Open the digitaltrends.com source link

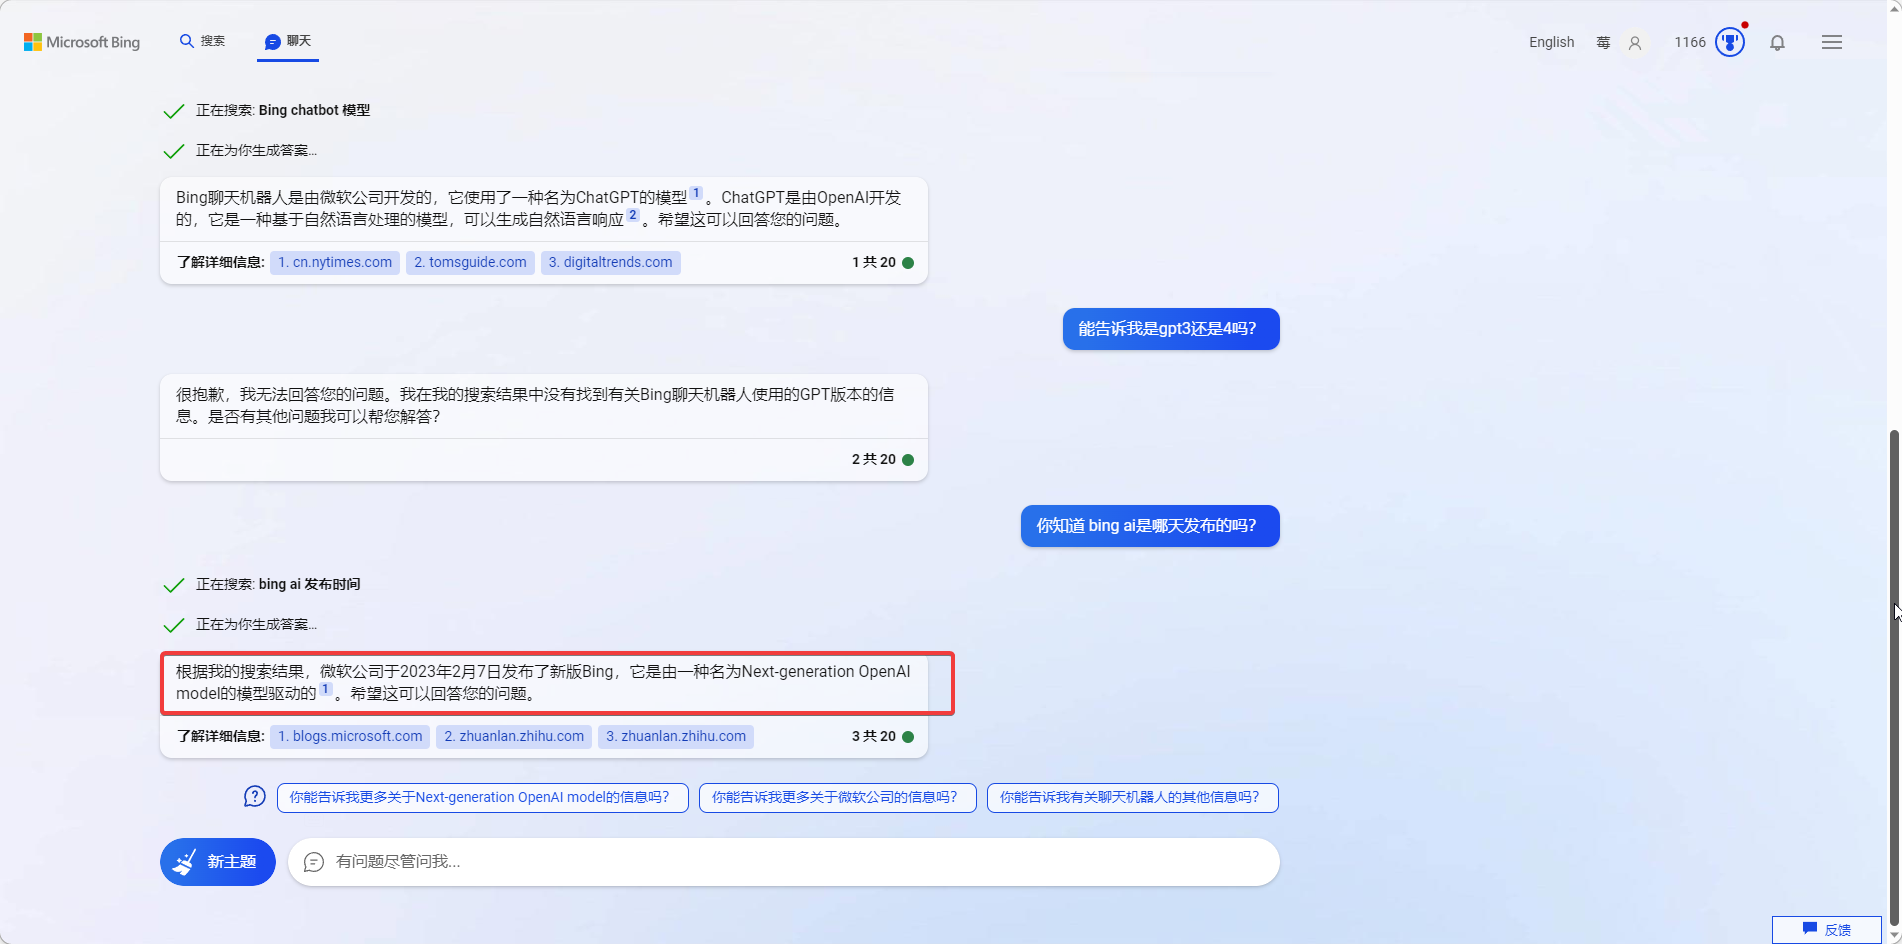(610, 262)
